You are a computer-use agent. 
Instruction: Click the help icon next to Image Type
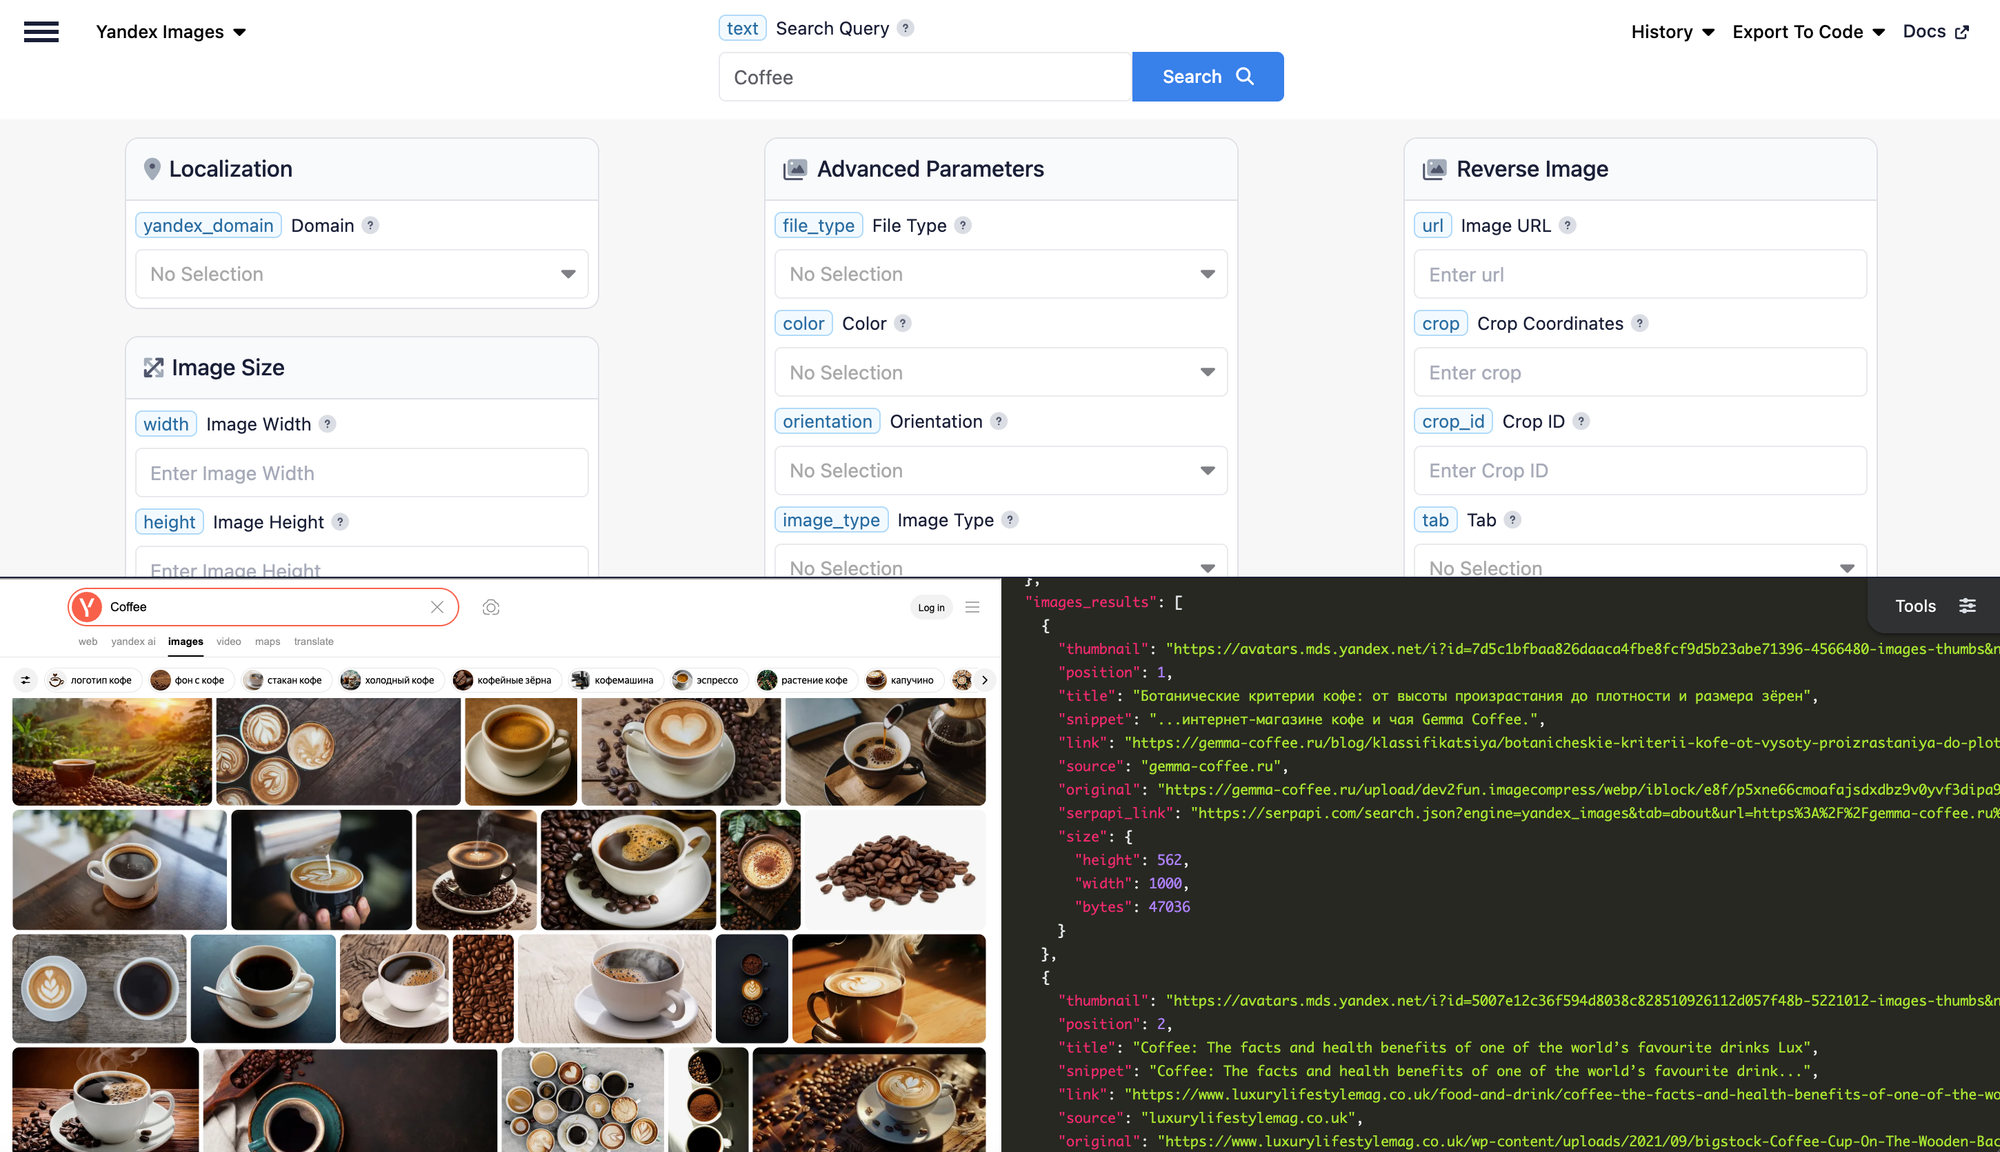pos(1010,519)
